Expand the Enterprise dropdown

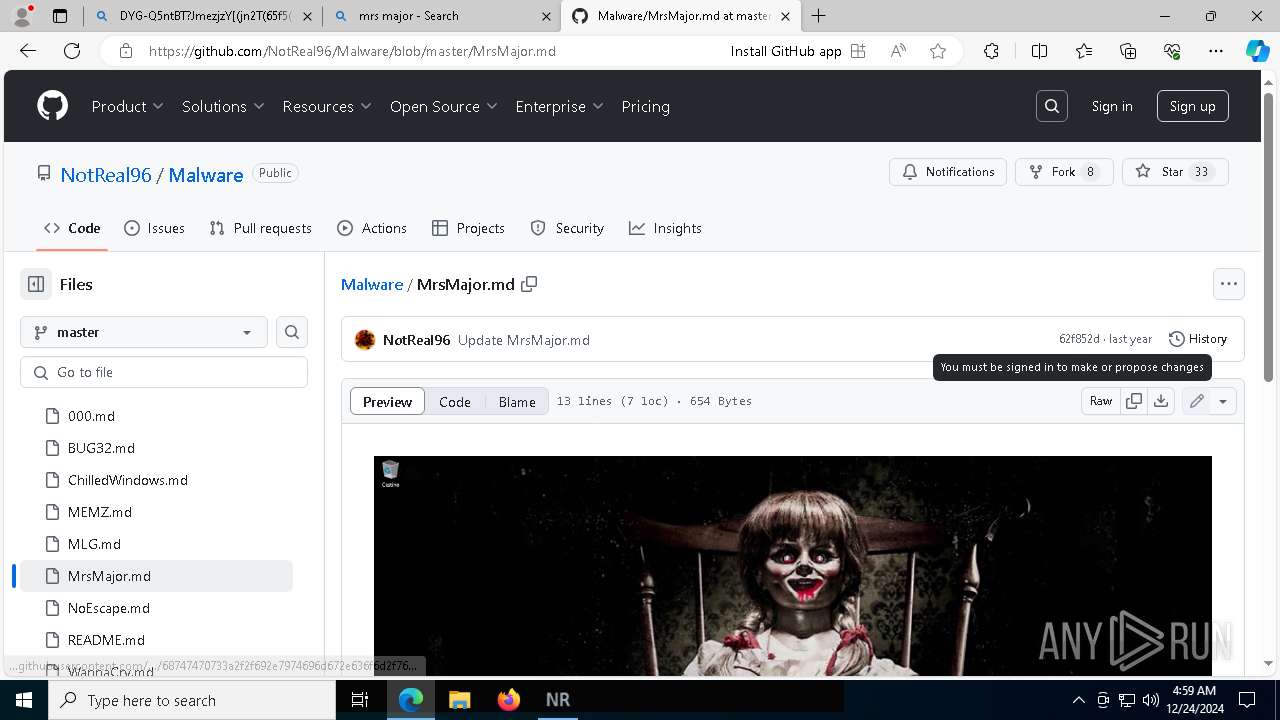560,106
